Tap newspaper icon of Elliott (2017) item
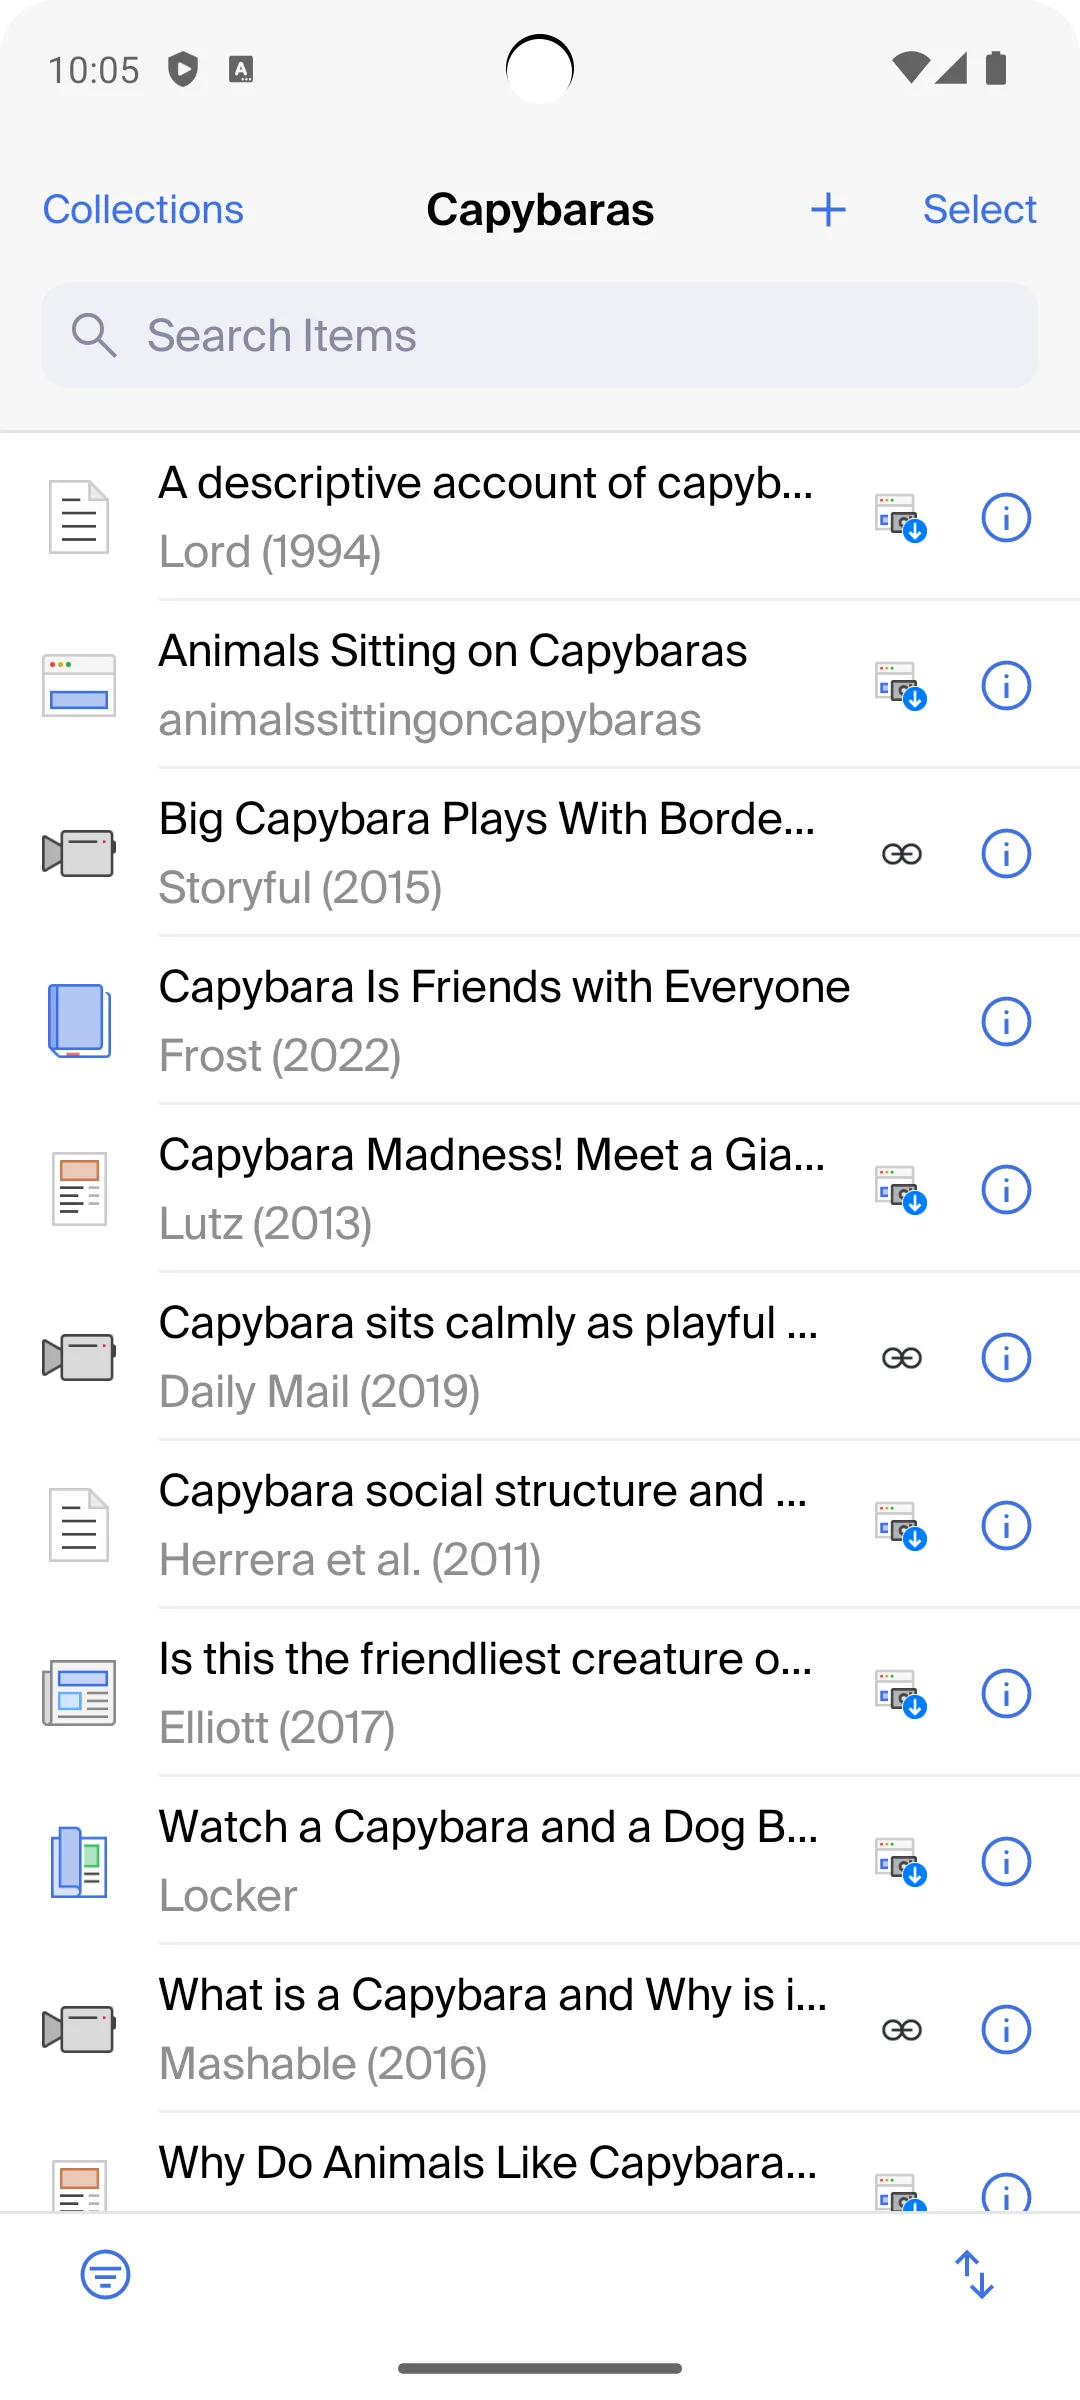This screenshot has height=2400, width=1080. point(79,1694)
